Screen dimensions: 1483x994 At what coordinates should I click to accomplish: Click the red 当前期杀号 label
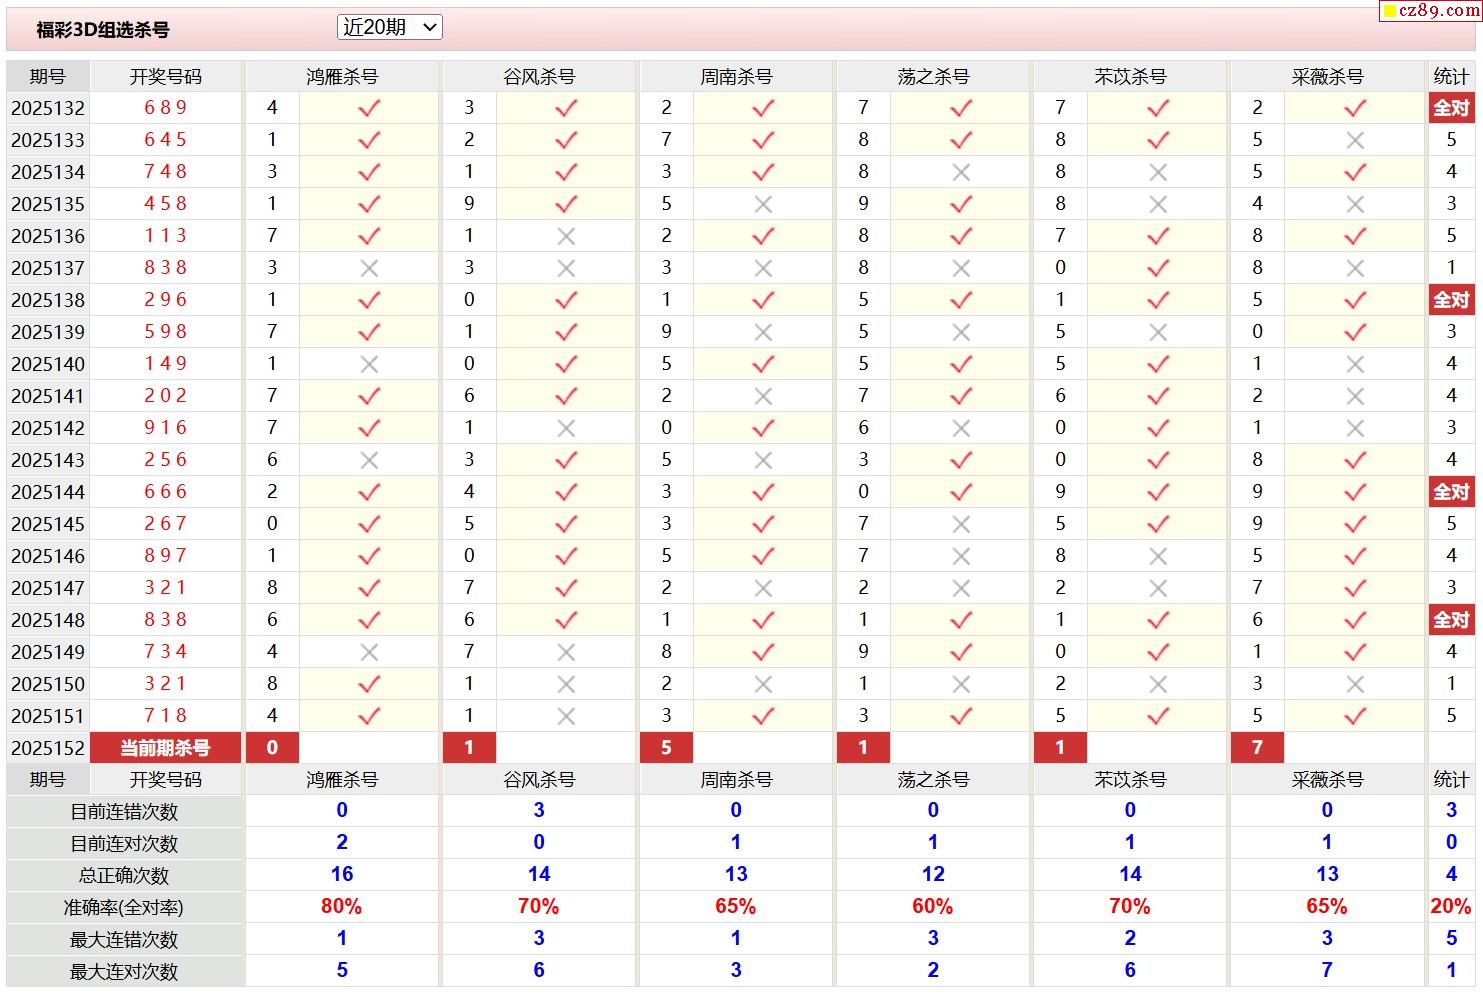(165, 748)
